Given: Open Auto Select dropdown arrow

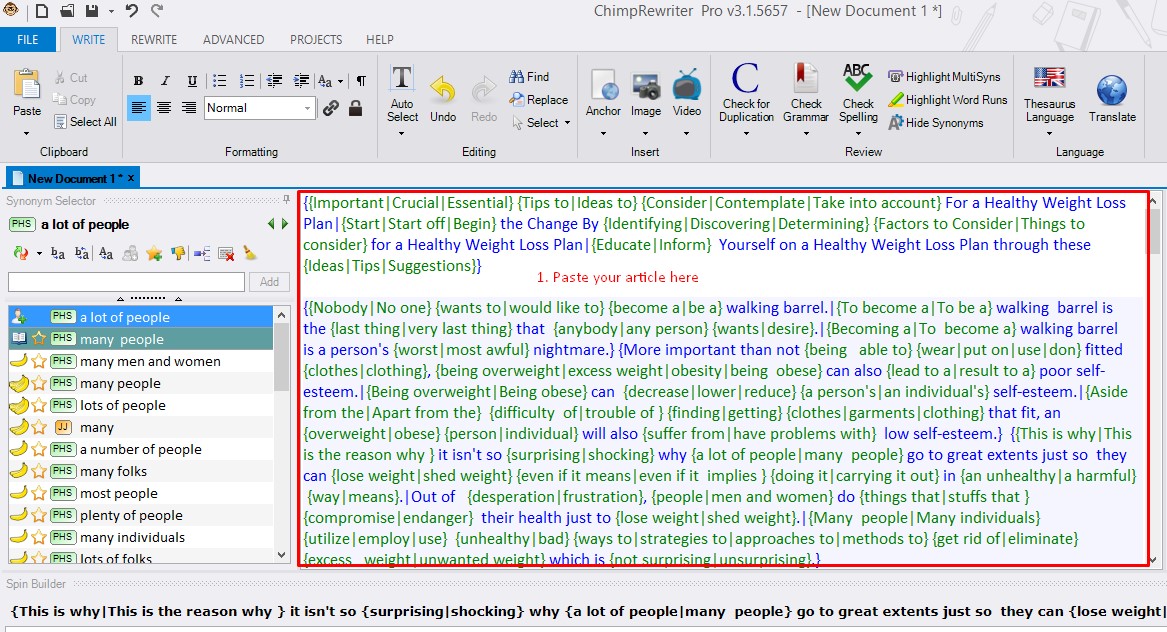Looking at the screenshot, I should 402,133.
